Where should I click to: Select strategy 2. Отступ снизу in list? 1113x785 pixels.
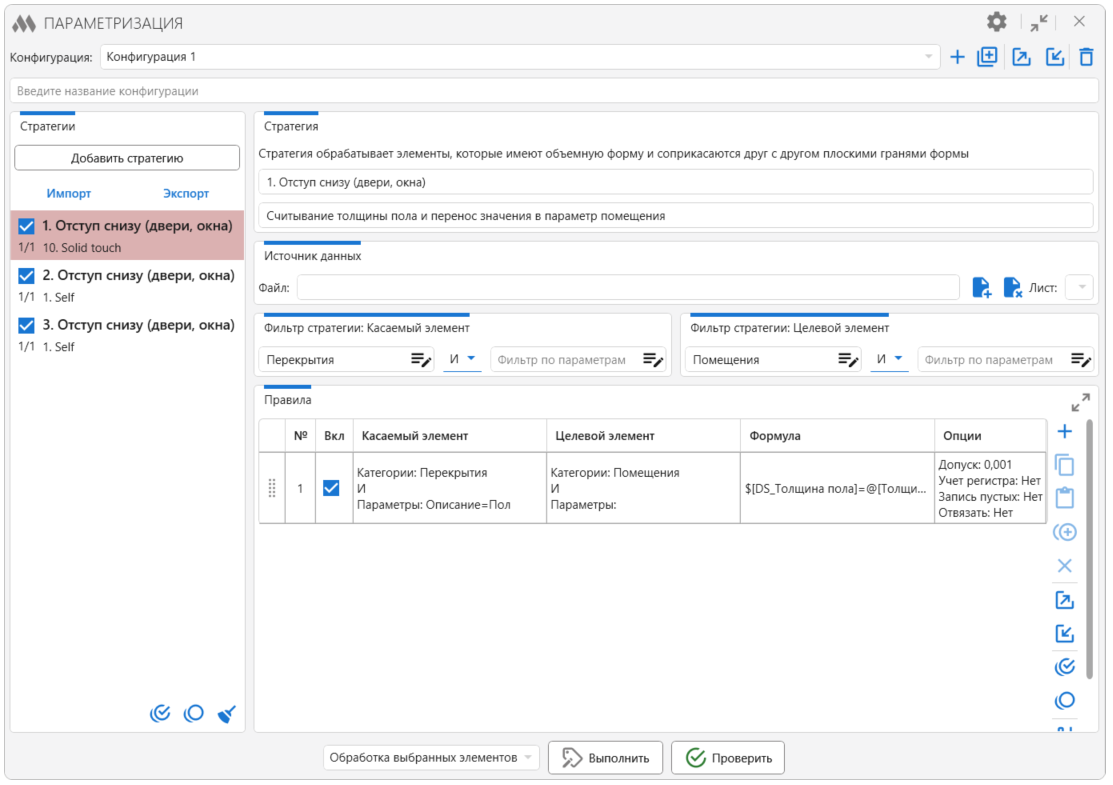(127, 285)
